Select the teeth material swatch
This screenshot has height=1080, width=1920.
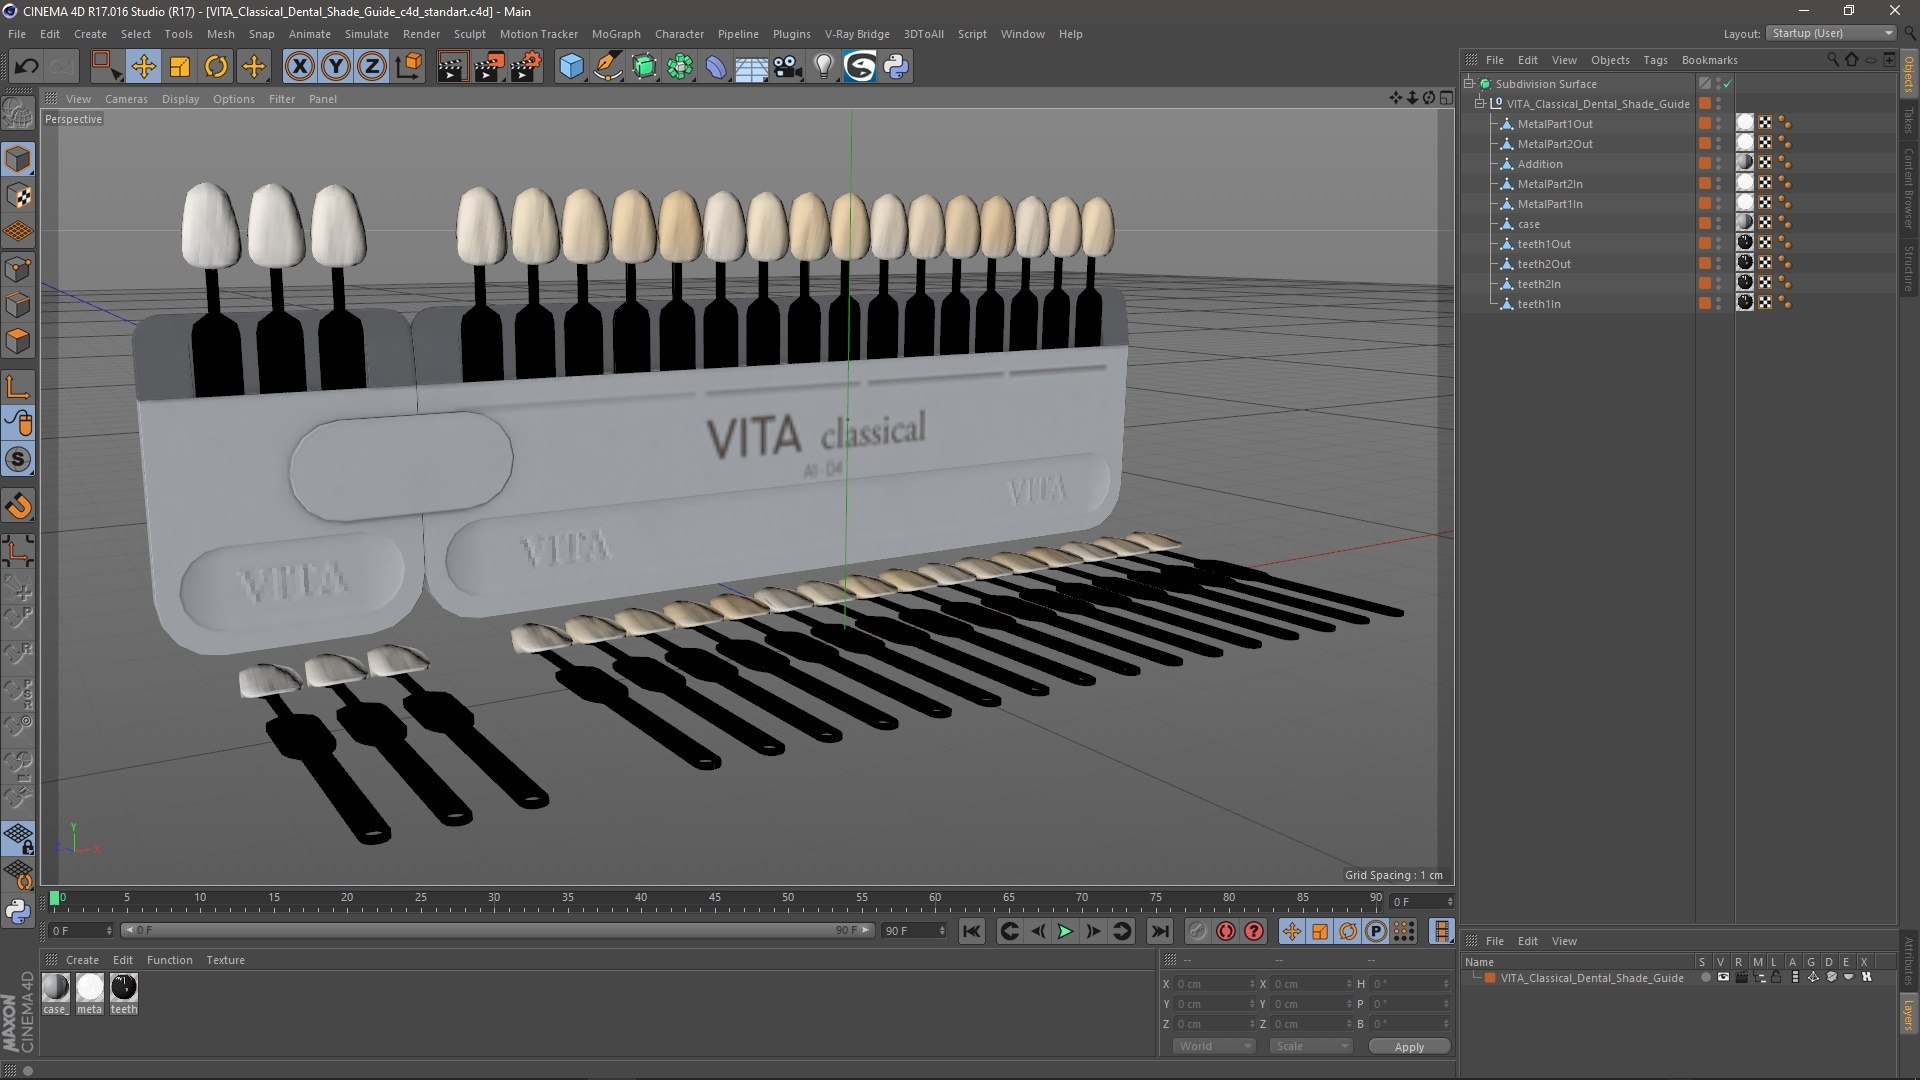coord(124,988)
